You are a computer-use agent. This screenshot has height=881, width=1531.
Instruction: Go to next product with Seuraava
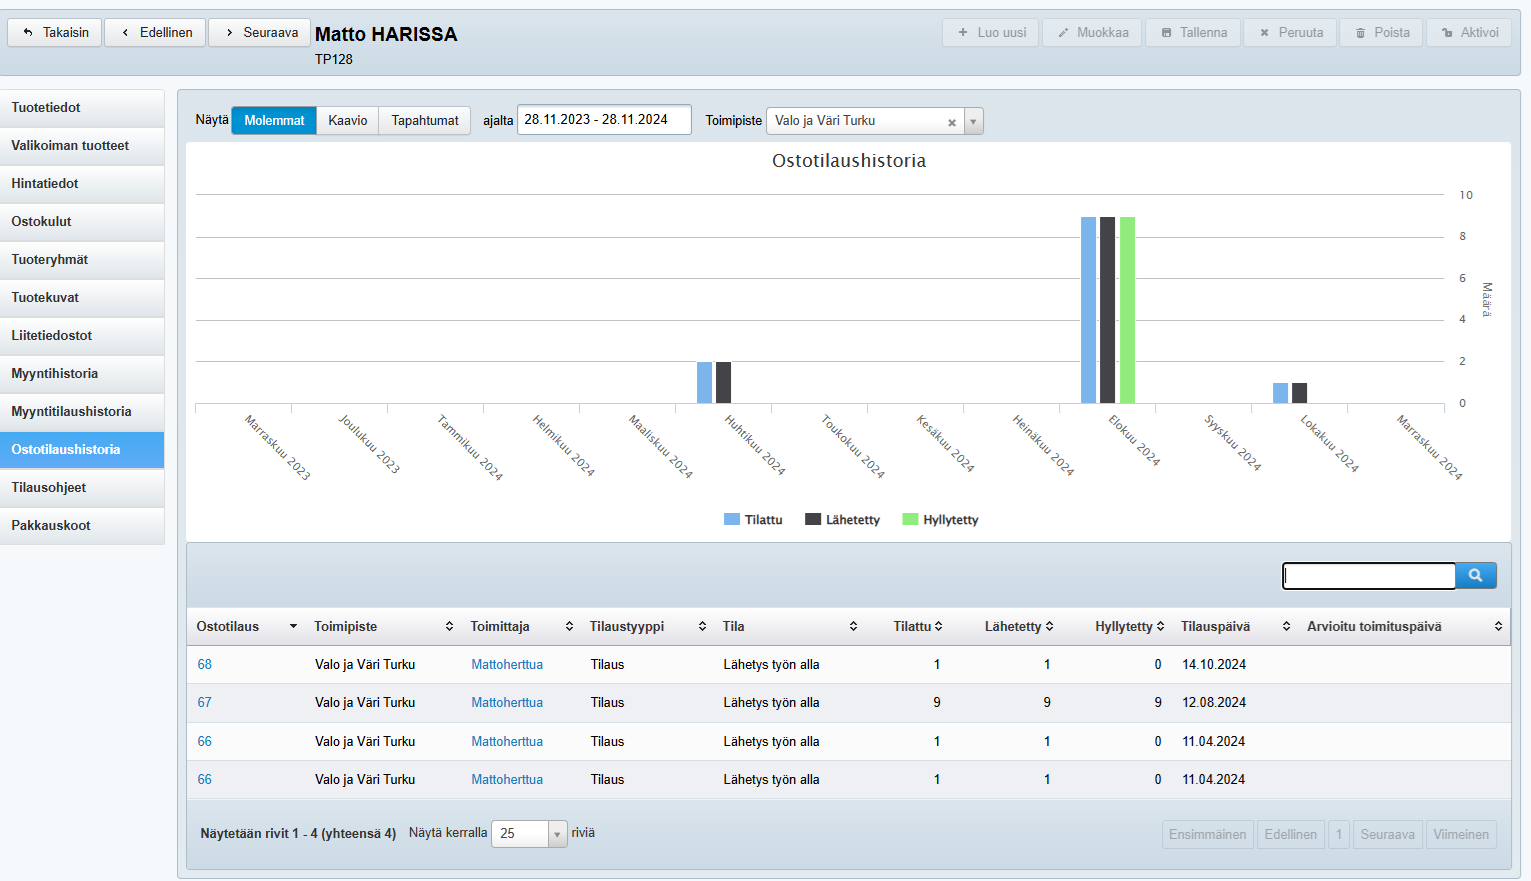260,33
